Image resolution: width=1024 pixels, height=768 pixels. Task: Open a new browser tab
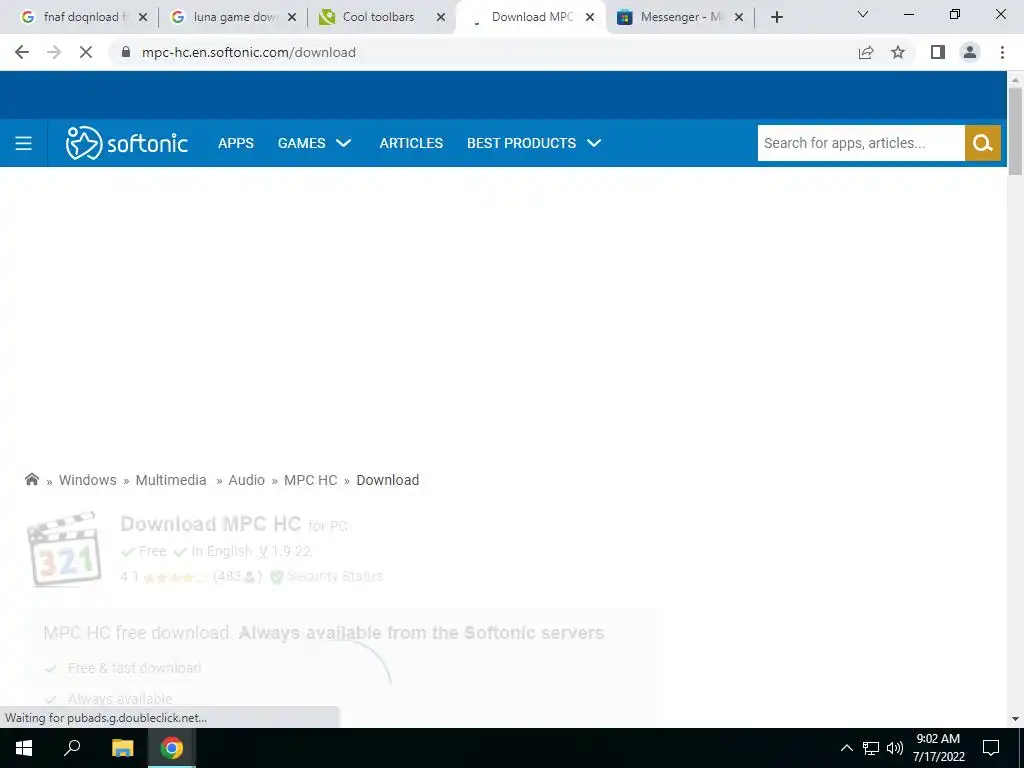[776, 17]
